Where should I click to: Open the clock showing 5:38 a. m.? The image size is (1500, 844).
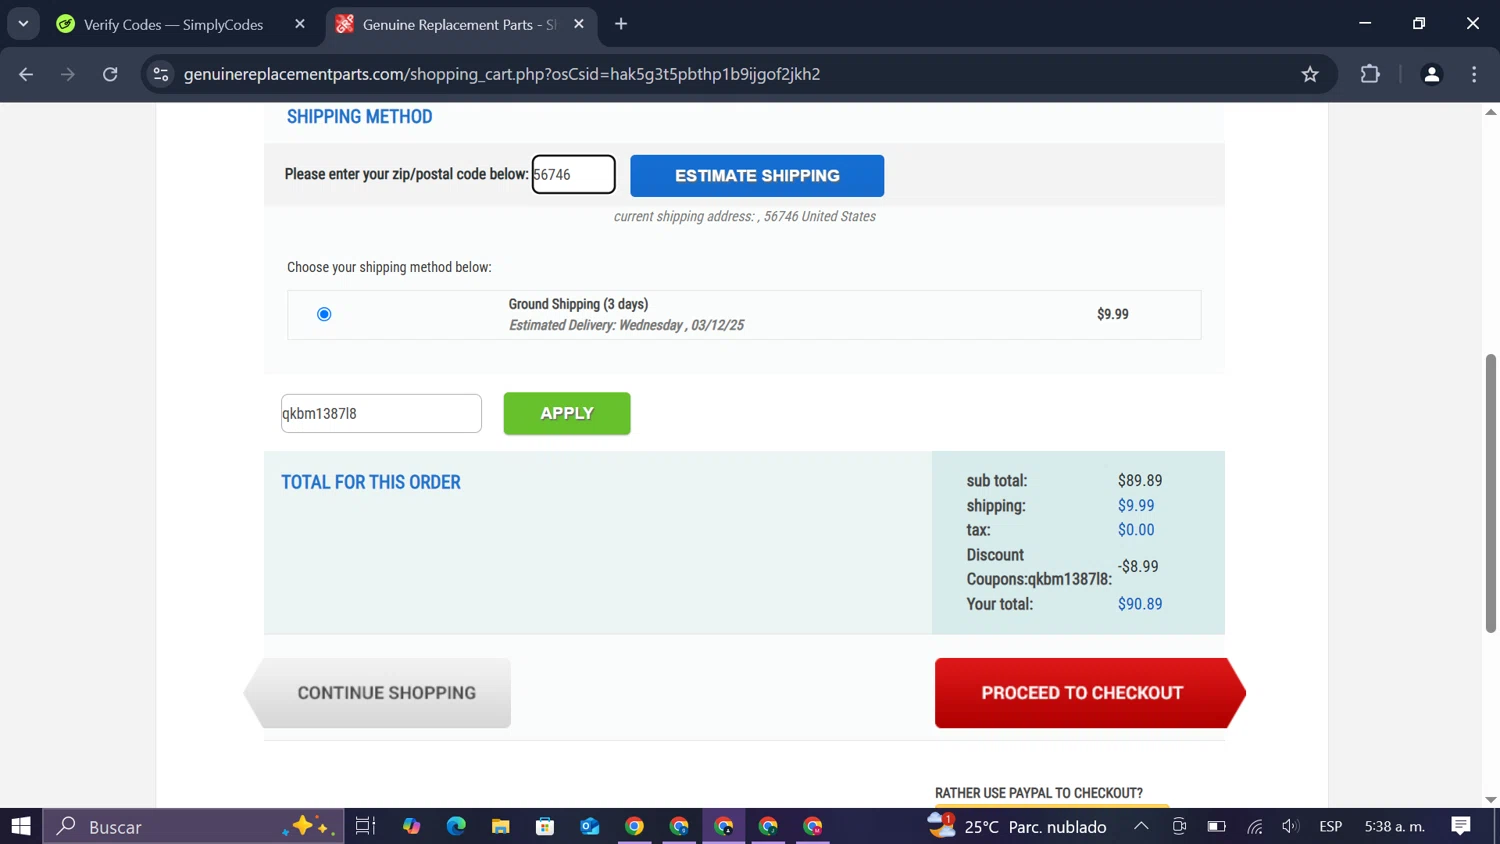[1395, 826]
